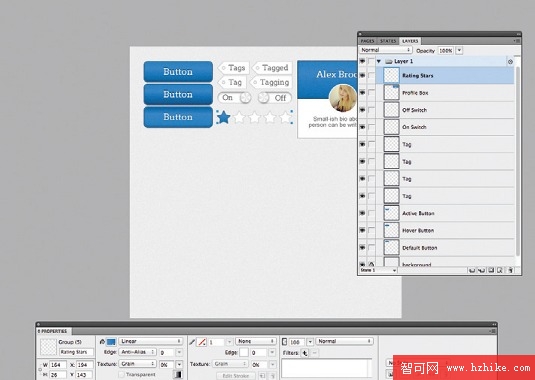Image resolution: width=535 pixels, height=380 pixels.
Task: Toggle visibility of the Off Switch layer
Action: [362, 110]
